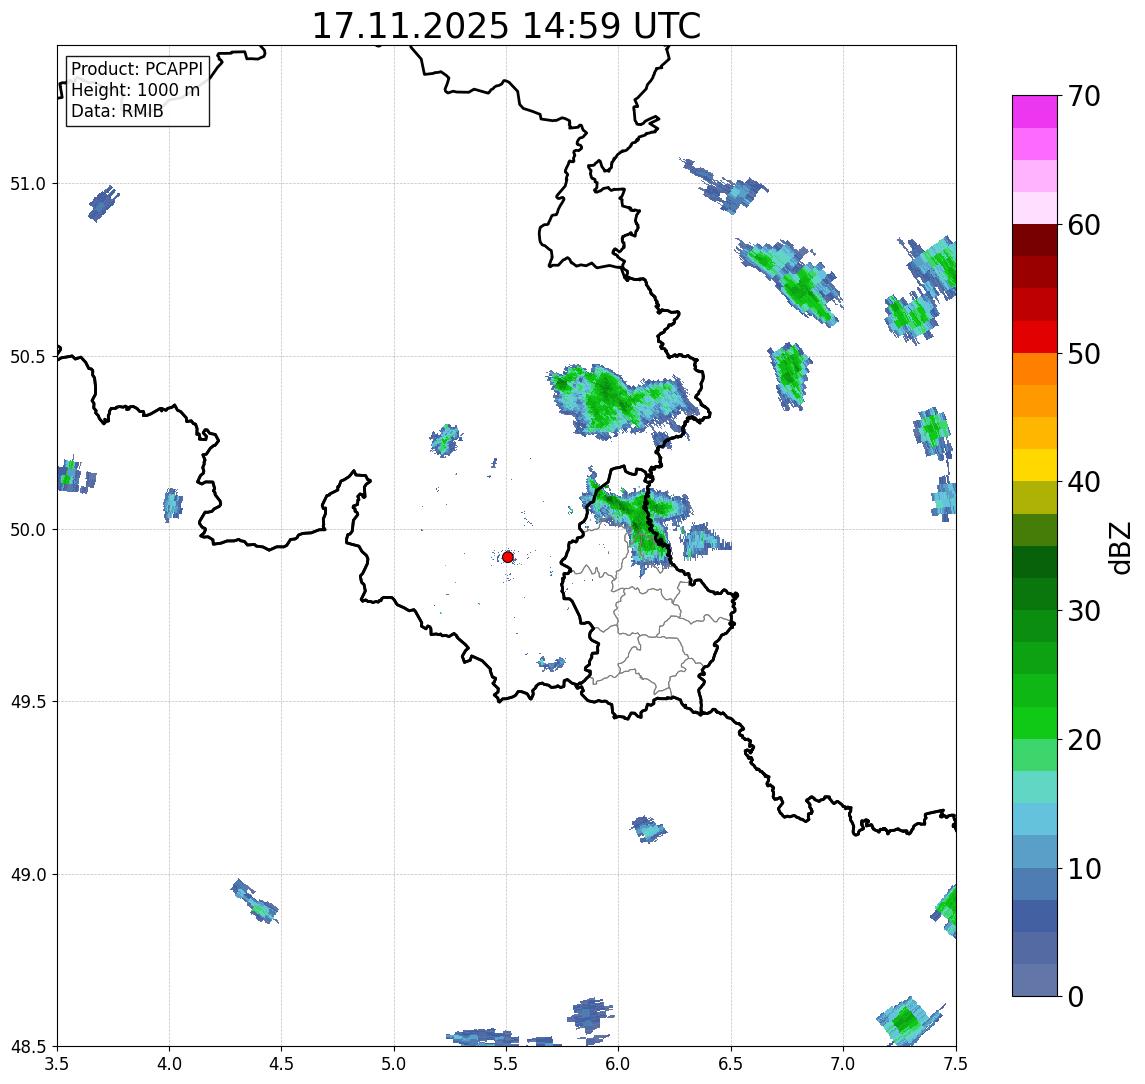Click the colorbar tick label 40
Screen dimensions: 1145x1084
click(1084, 482)
